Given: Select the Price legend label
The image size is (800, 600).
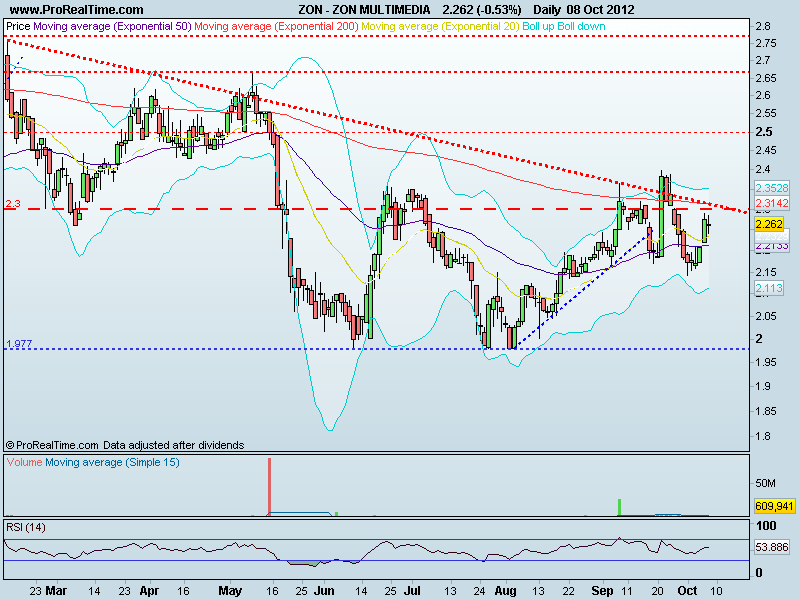Looking at the screenshot, I should (x=18, y=26).
